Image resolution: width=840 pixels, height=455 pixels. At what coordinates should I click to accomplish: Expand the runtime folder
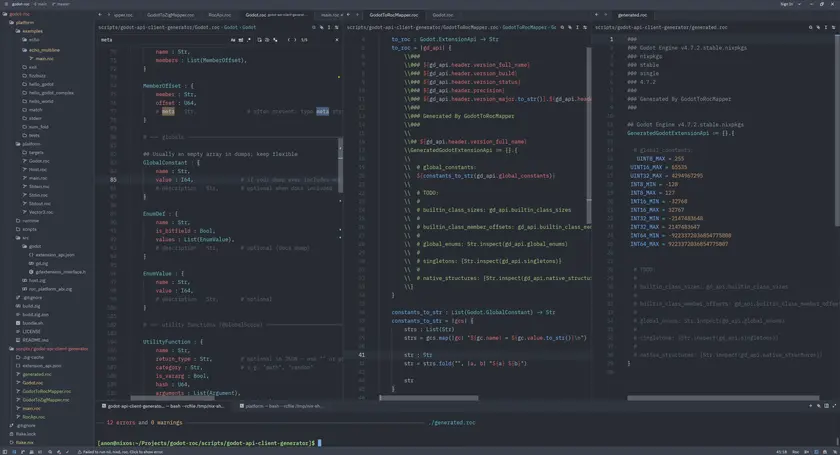tap(28, 221)
